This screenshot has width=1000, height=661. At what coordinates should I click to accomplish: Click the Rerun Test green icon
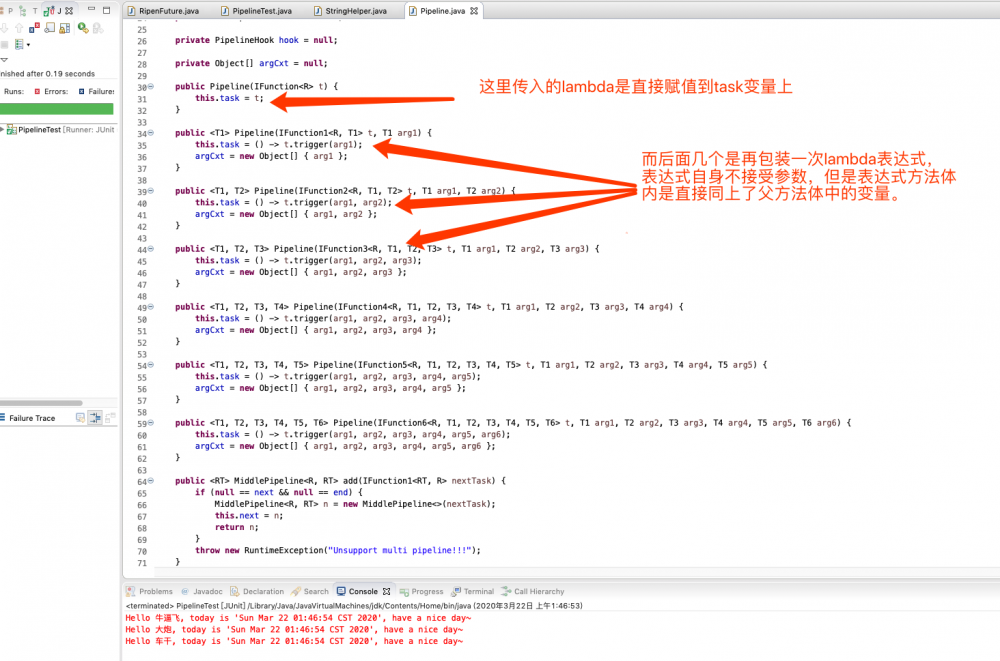coord(83,28)
